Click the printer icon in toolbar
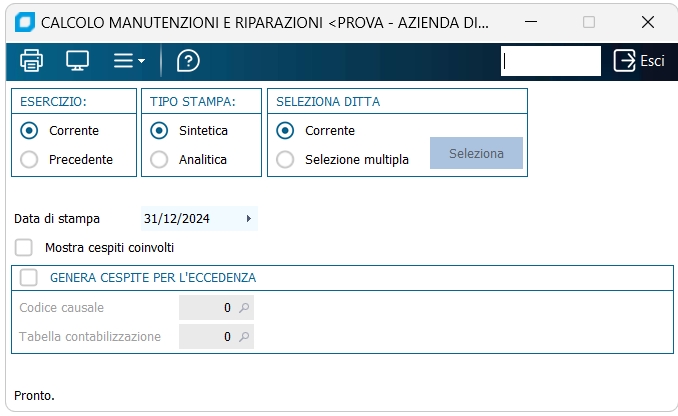Image resolution: width=678 pixels, height=416 pixels. coord(32,61)
